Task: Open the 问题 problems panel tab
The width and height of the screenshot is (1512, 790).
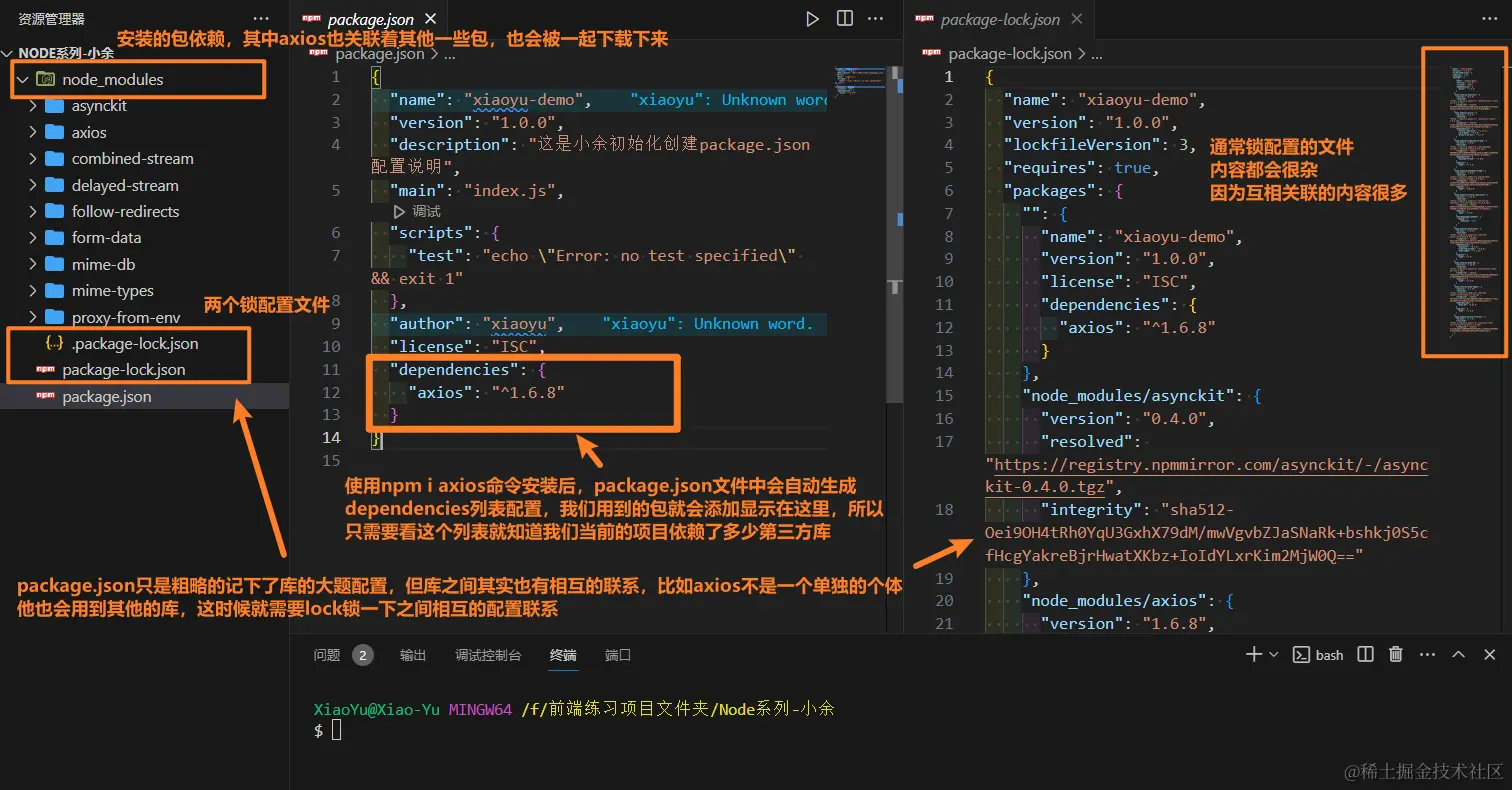Action: (327, 655)
